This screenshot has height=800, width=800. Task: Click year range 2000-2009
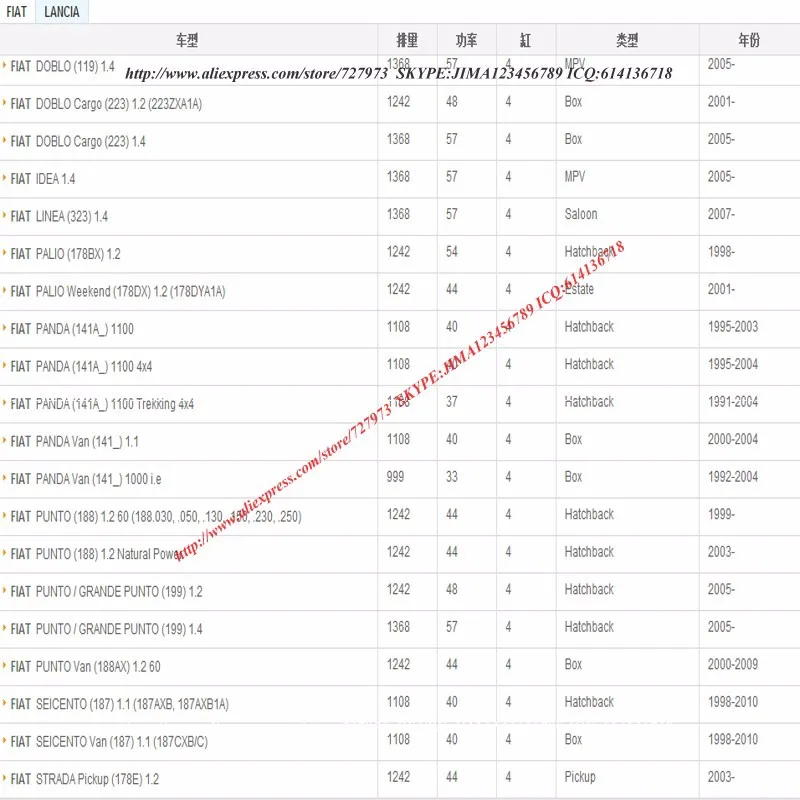coord(733,664)
